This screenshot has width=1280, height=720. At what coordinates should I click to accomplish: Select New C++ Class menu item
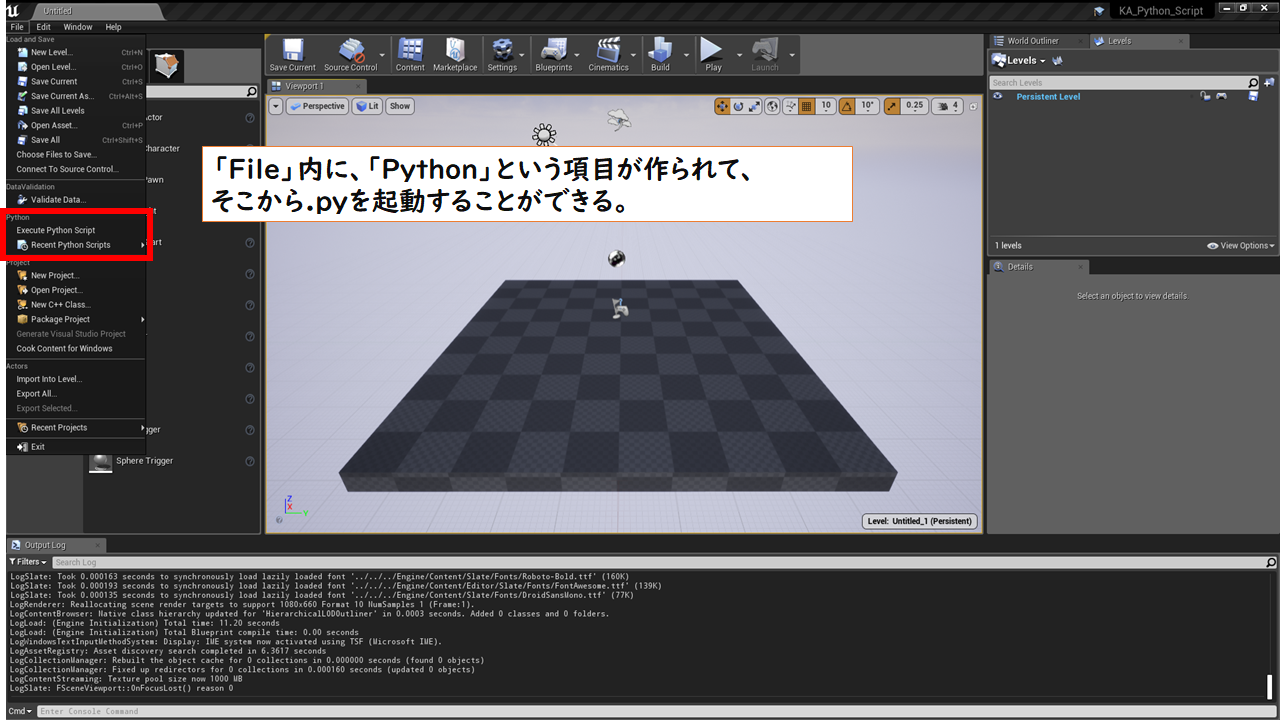coord(76,304)
